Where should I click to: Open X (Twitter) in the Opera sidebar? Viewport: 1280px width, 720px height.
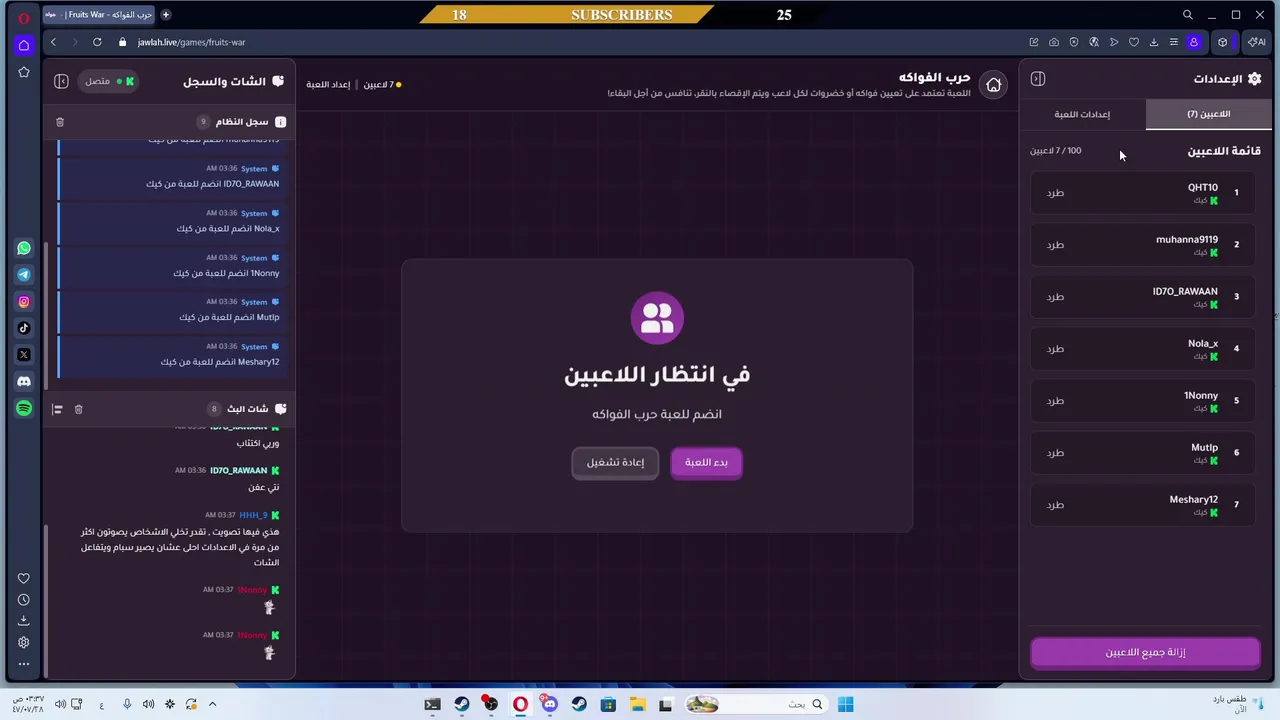pos(24,355)
